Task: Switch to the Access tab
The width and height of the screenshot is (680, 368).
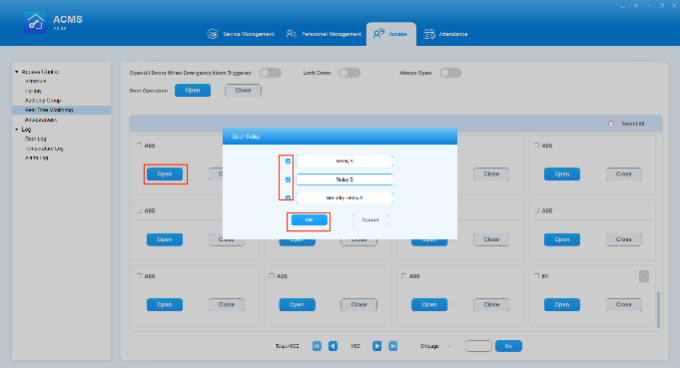Action: click(x=391, y=34)
